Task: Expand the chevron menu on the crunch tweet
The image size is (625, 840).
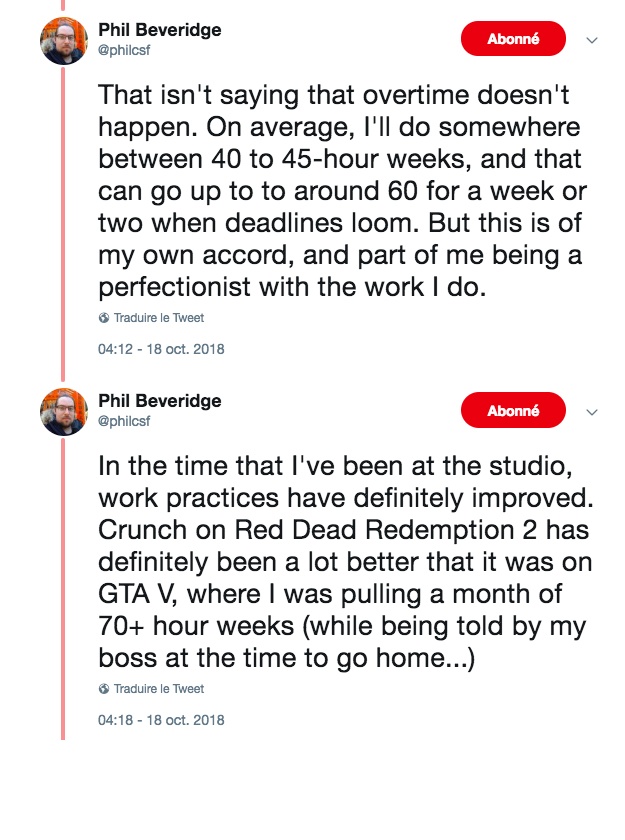Action: pyautogui.click(x=591, y=411)
